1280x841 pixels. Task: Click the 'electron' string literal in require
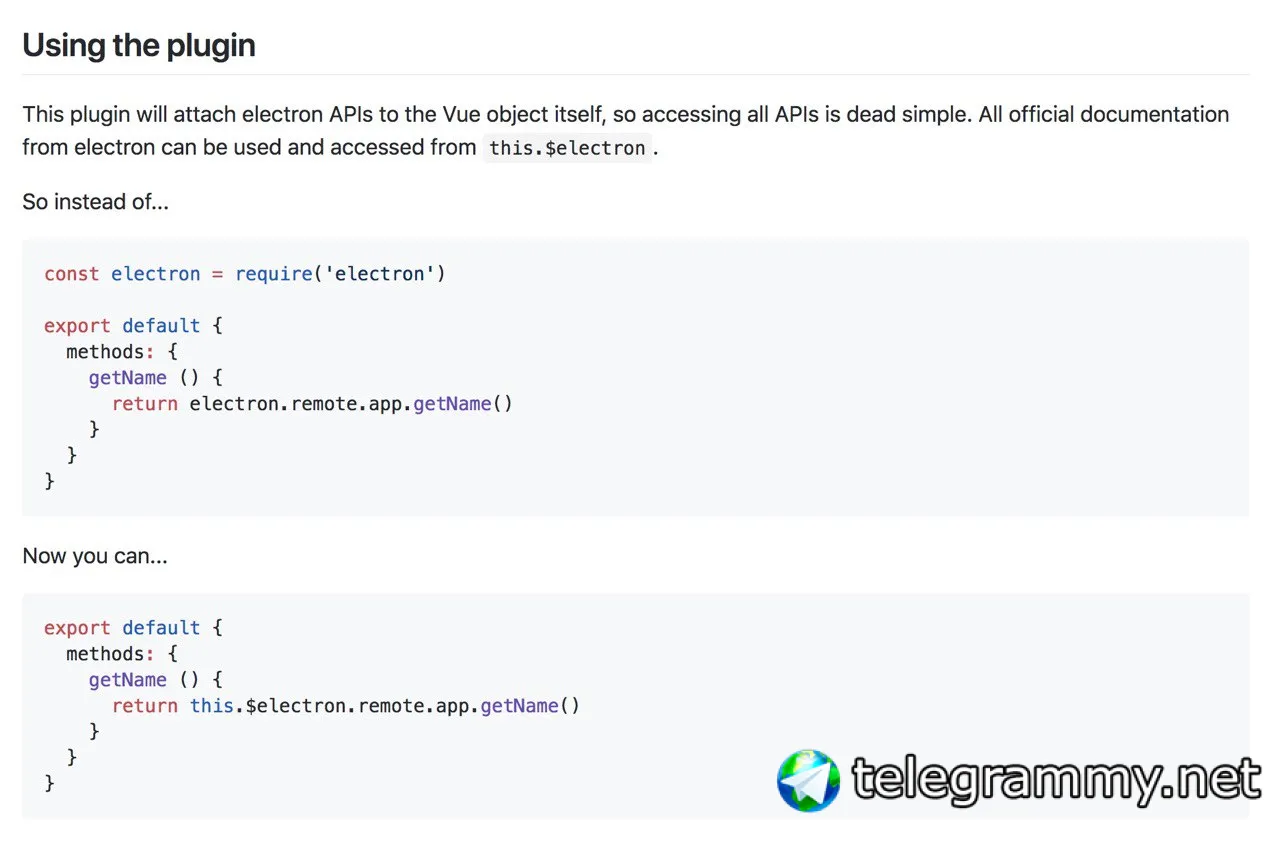(x=380, y=274)
